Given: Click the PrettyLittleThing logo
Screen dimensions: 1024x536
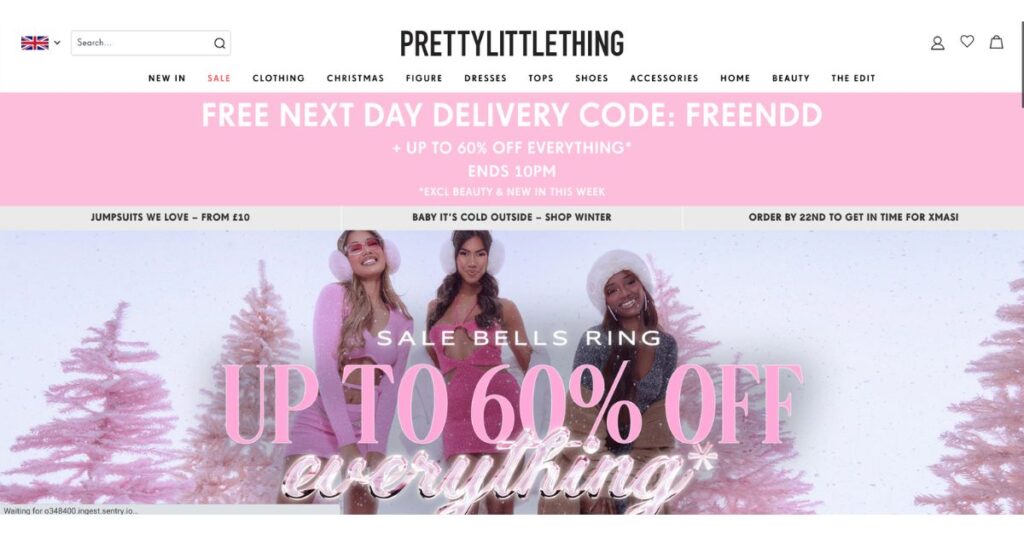Looking at the screenshot, I should (x=512, y=43).
